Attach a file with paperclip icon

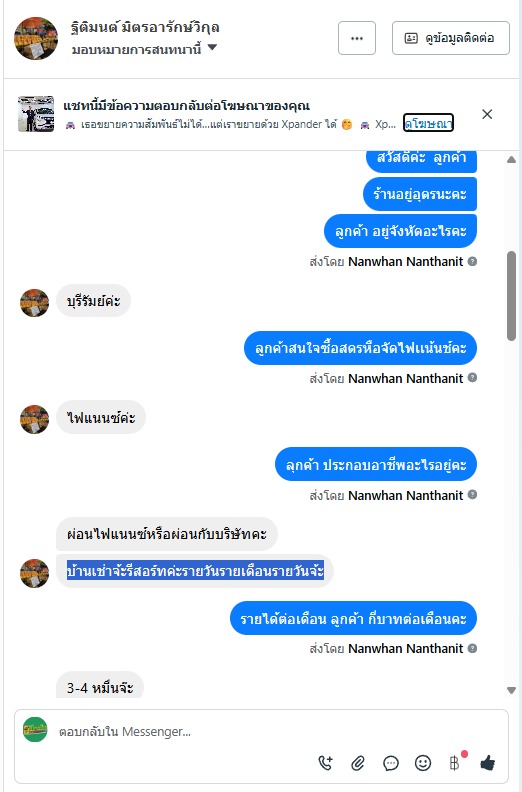tap(358, 763)
